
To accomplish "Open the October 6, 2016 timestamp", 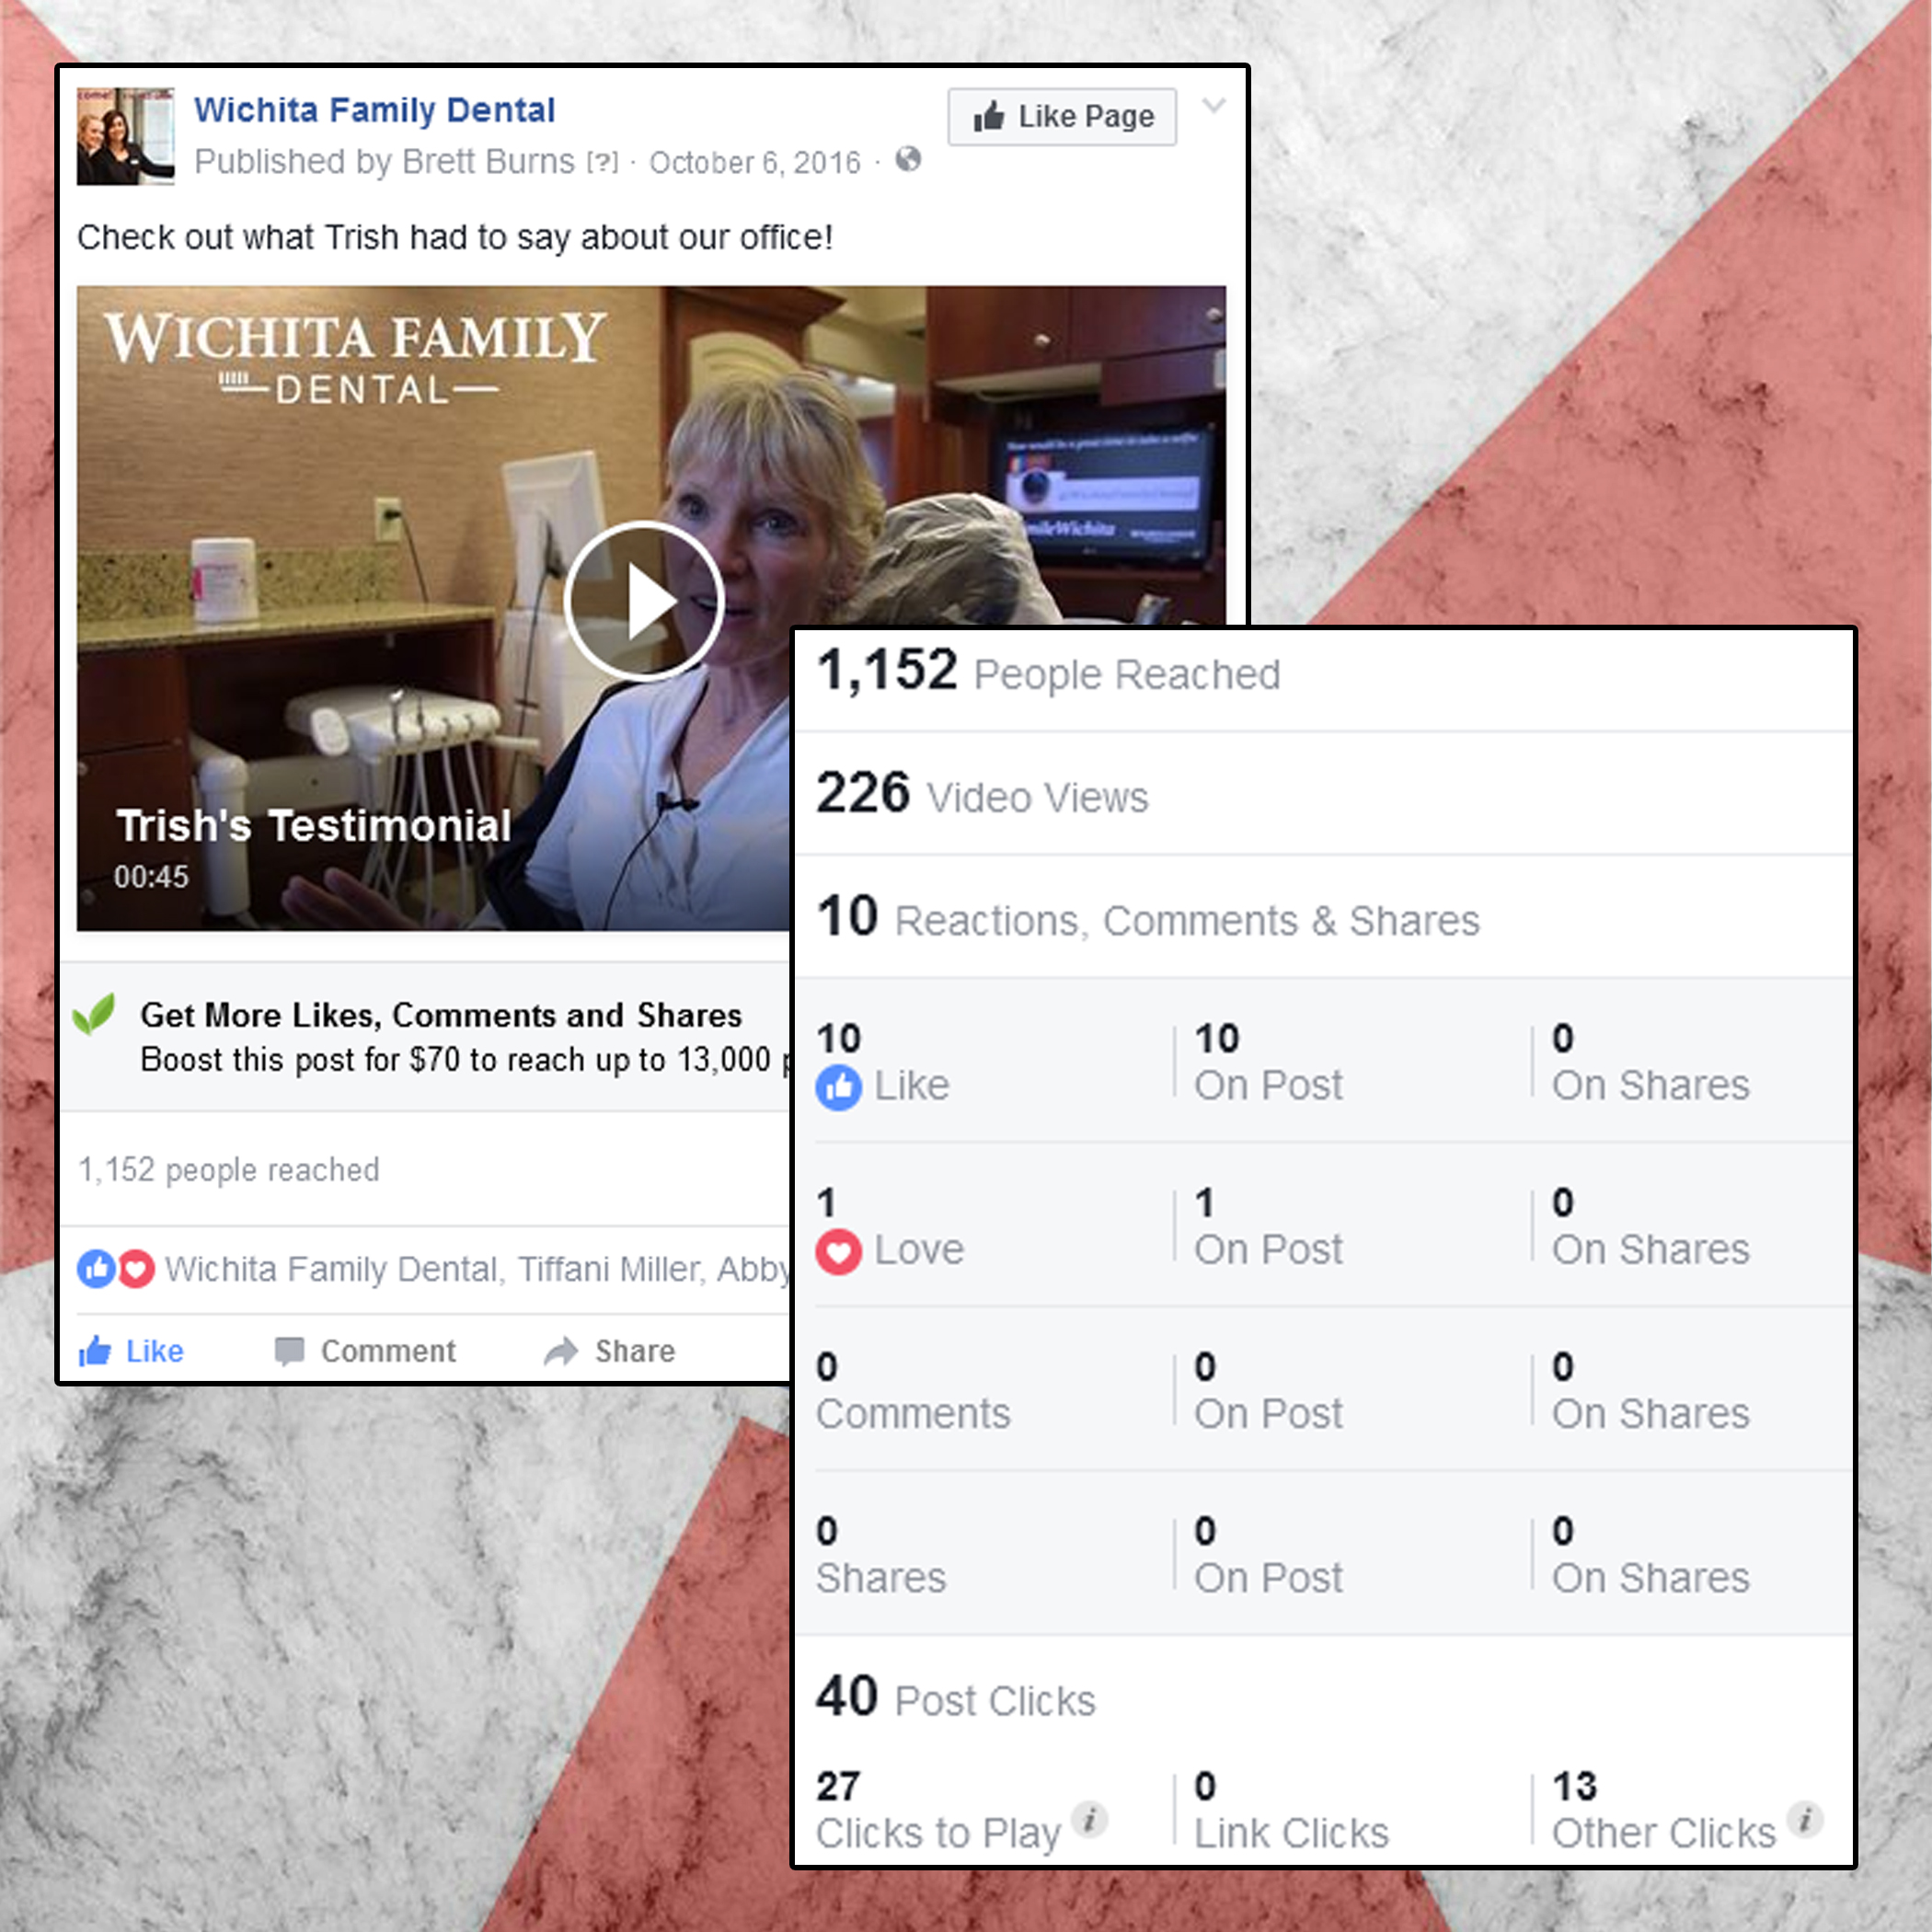I will (x=754, y=163).
